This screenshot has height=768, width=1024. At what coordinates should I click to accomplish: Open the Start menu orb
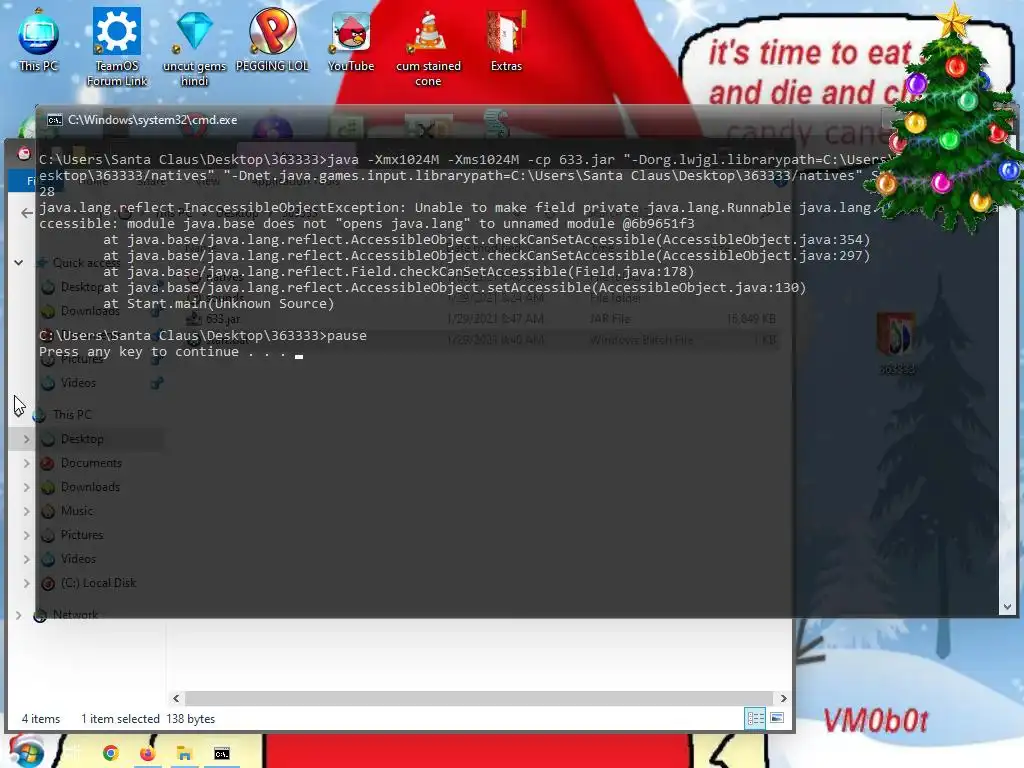coord(26,752)
